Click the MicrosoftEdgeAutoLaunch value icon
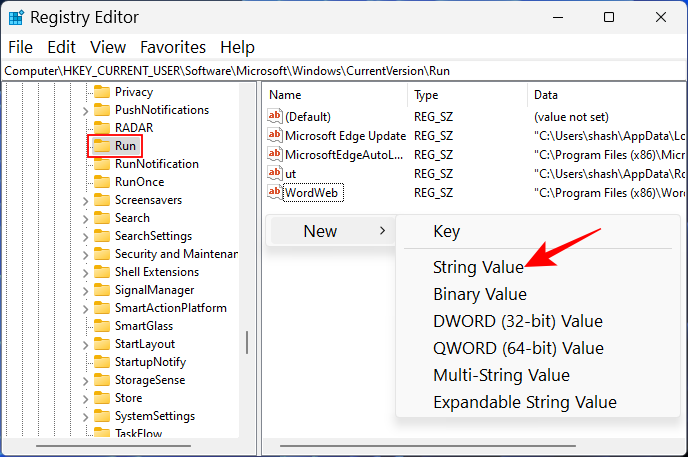Image resolution: width=688 pixels, height=457 pixels. 275,154
